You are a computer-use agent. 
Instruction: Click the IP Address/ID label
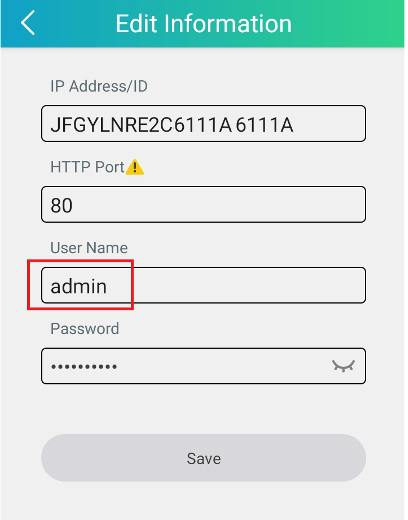pos(99,86)
